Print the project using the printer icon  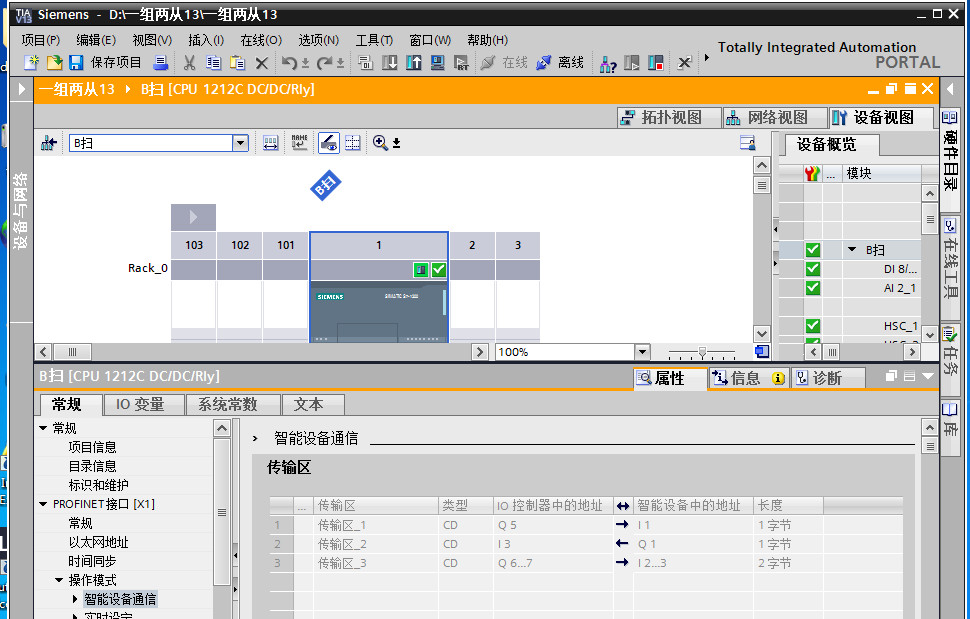[x=161, y=62]
